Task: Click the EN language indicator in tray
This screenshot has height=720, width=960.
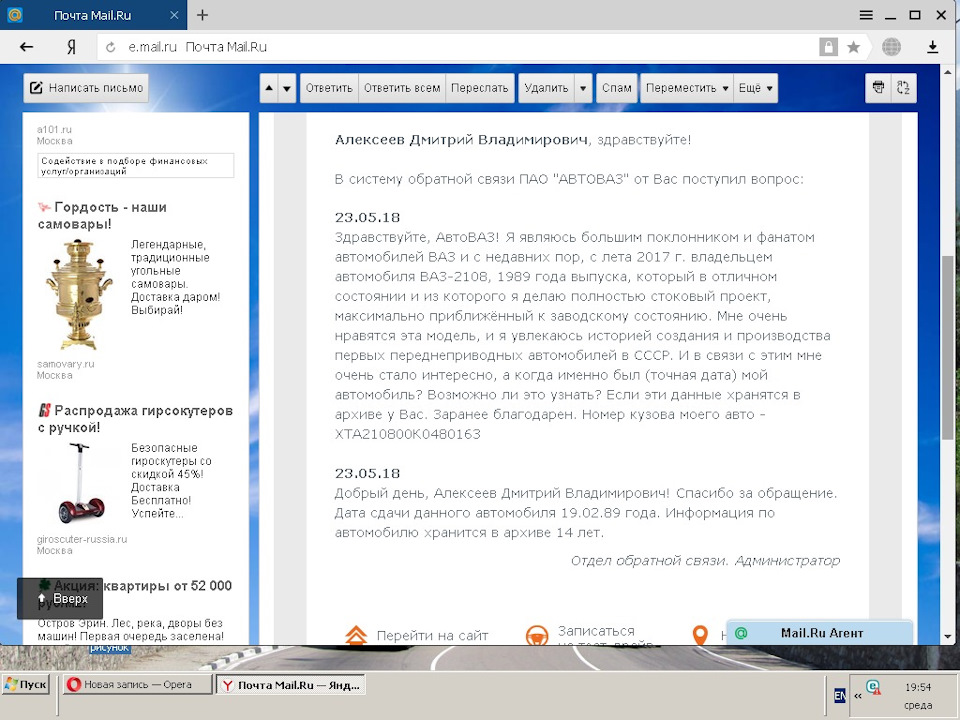Action: (840, 695)
